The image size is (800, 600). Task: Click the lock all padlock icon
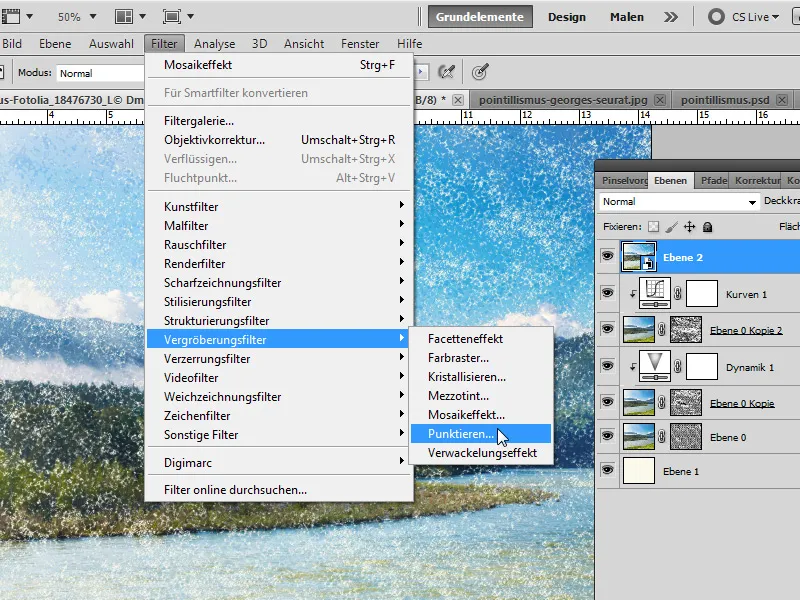pyautogui.click(x=707, y=227)
